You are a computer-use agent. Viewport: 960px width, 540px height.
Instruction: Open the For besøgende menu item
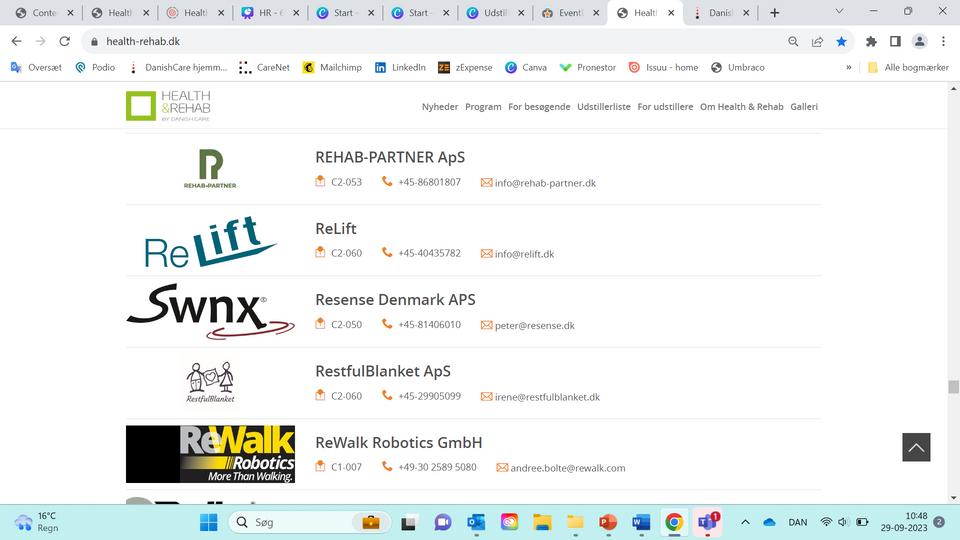coord(539,107)
